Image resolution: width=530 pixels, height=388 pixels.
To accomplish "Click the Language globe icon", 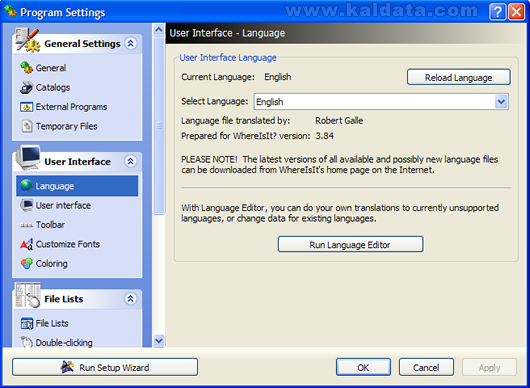I will (x=26, y=186).
